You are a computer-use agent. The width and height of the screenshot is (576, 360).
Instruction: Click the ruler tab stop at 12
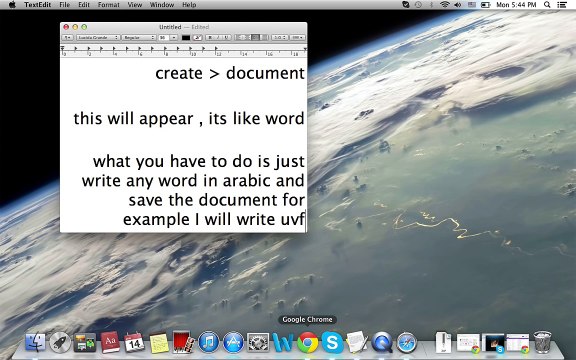point(216,48)
